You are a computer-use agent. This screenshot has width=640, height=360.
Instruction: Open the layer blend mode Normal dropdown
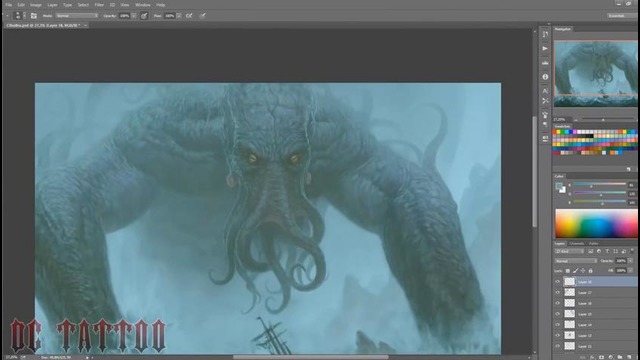[576, 260]
